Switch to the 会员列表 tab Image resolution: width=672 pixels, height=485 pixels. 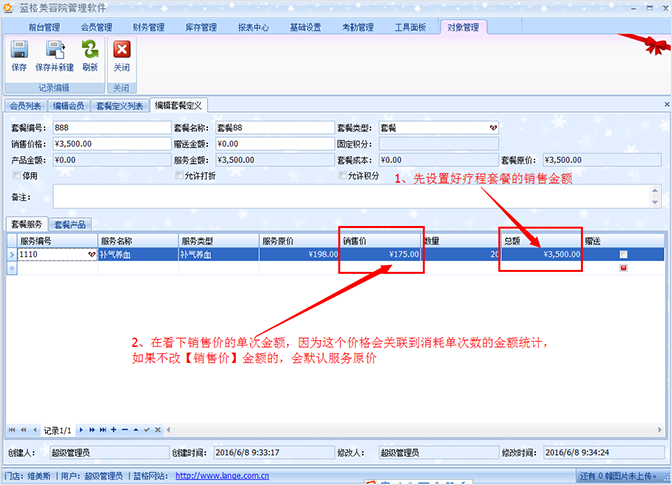point(27,105)
